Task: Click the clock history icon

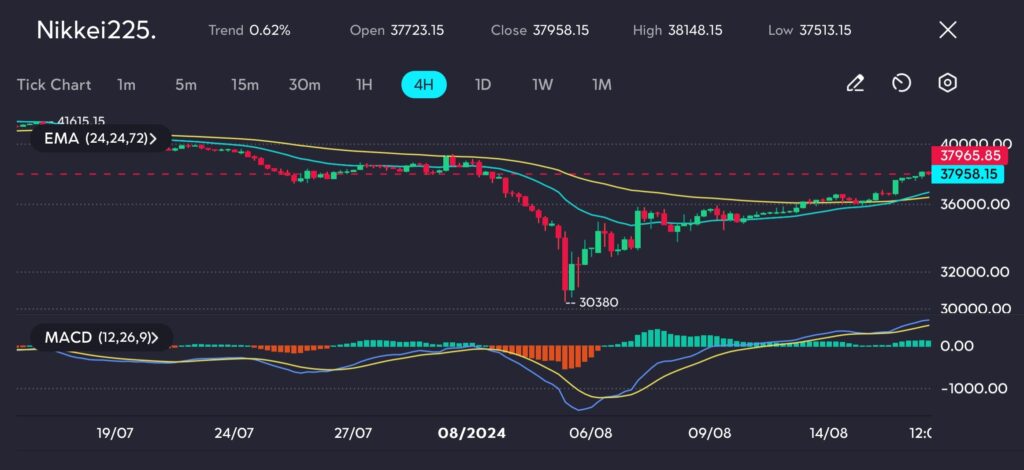Action: (x=901, y=84)
